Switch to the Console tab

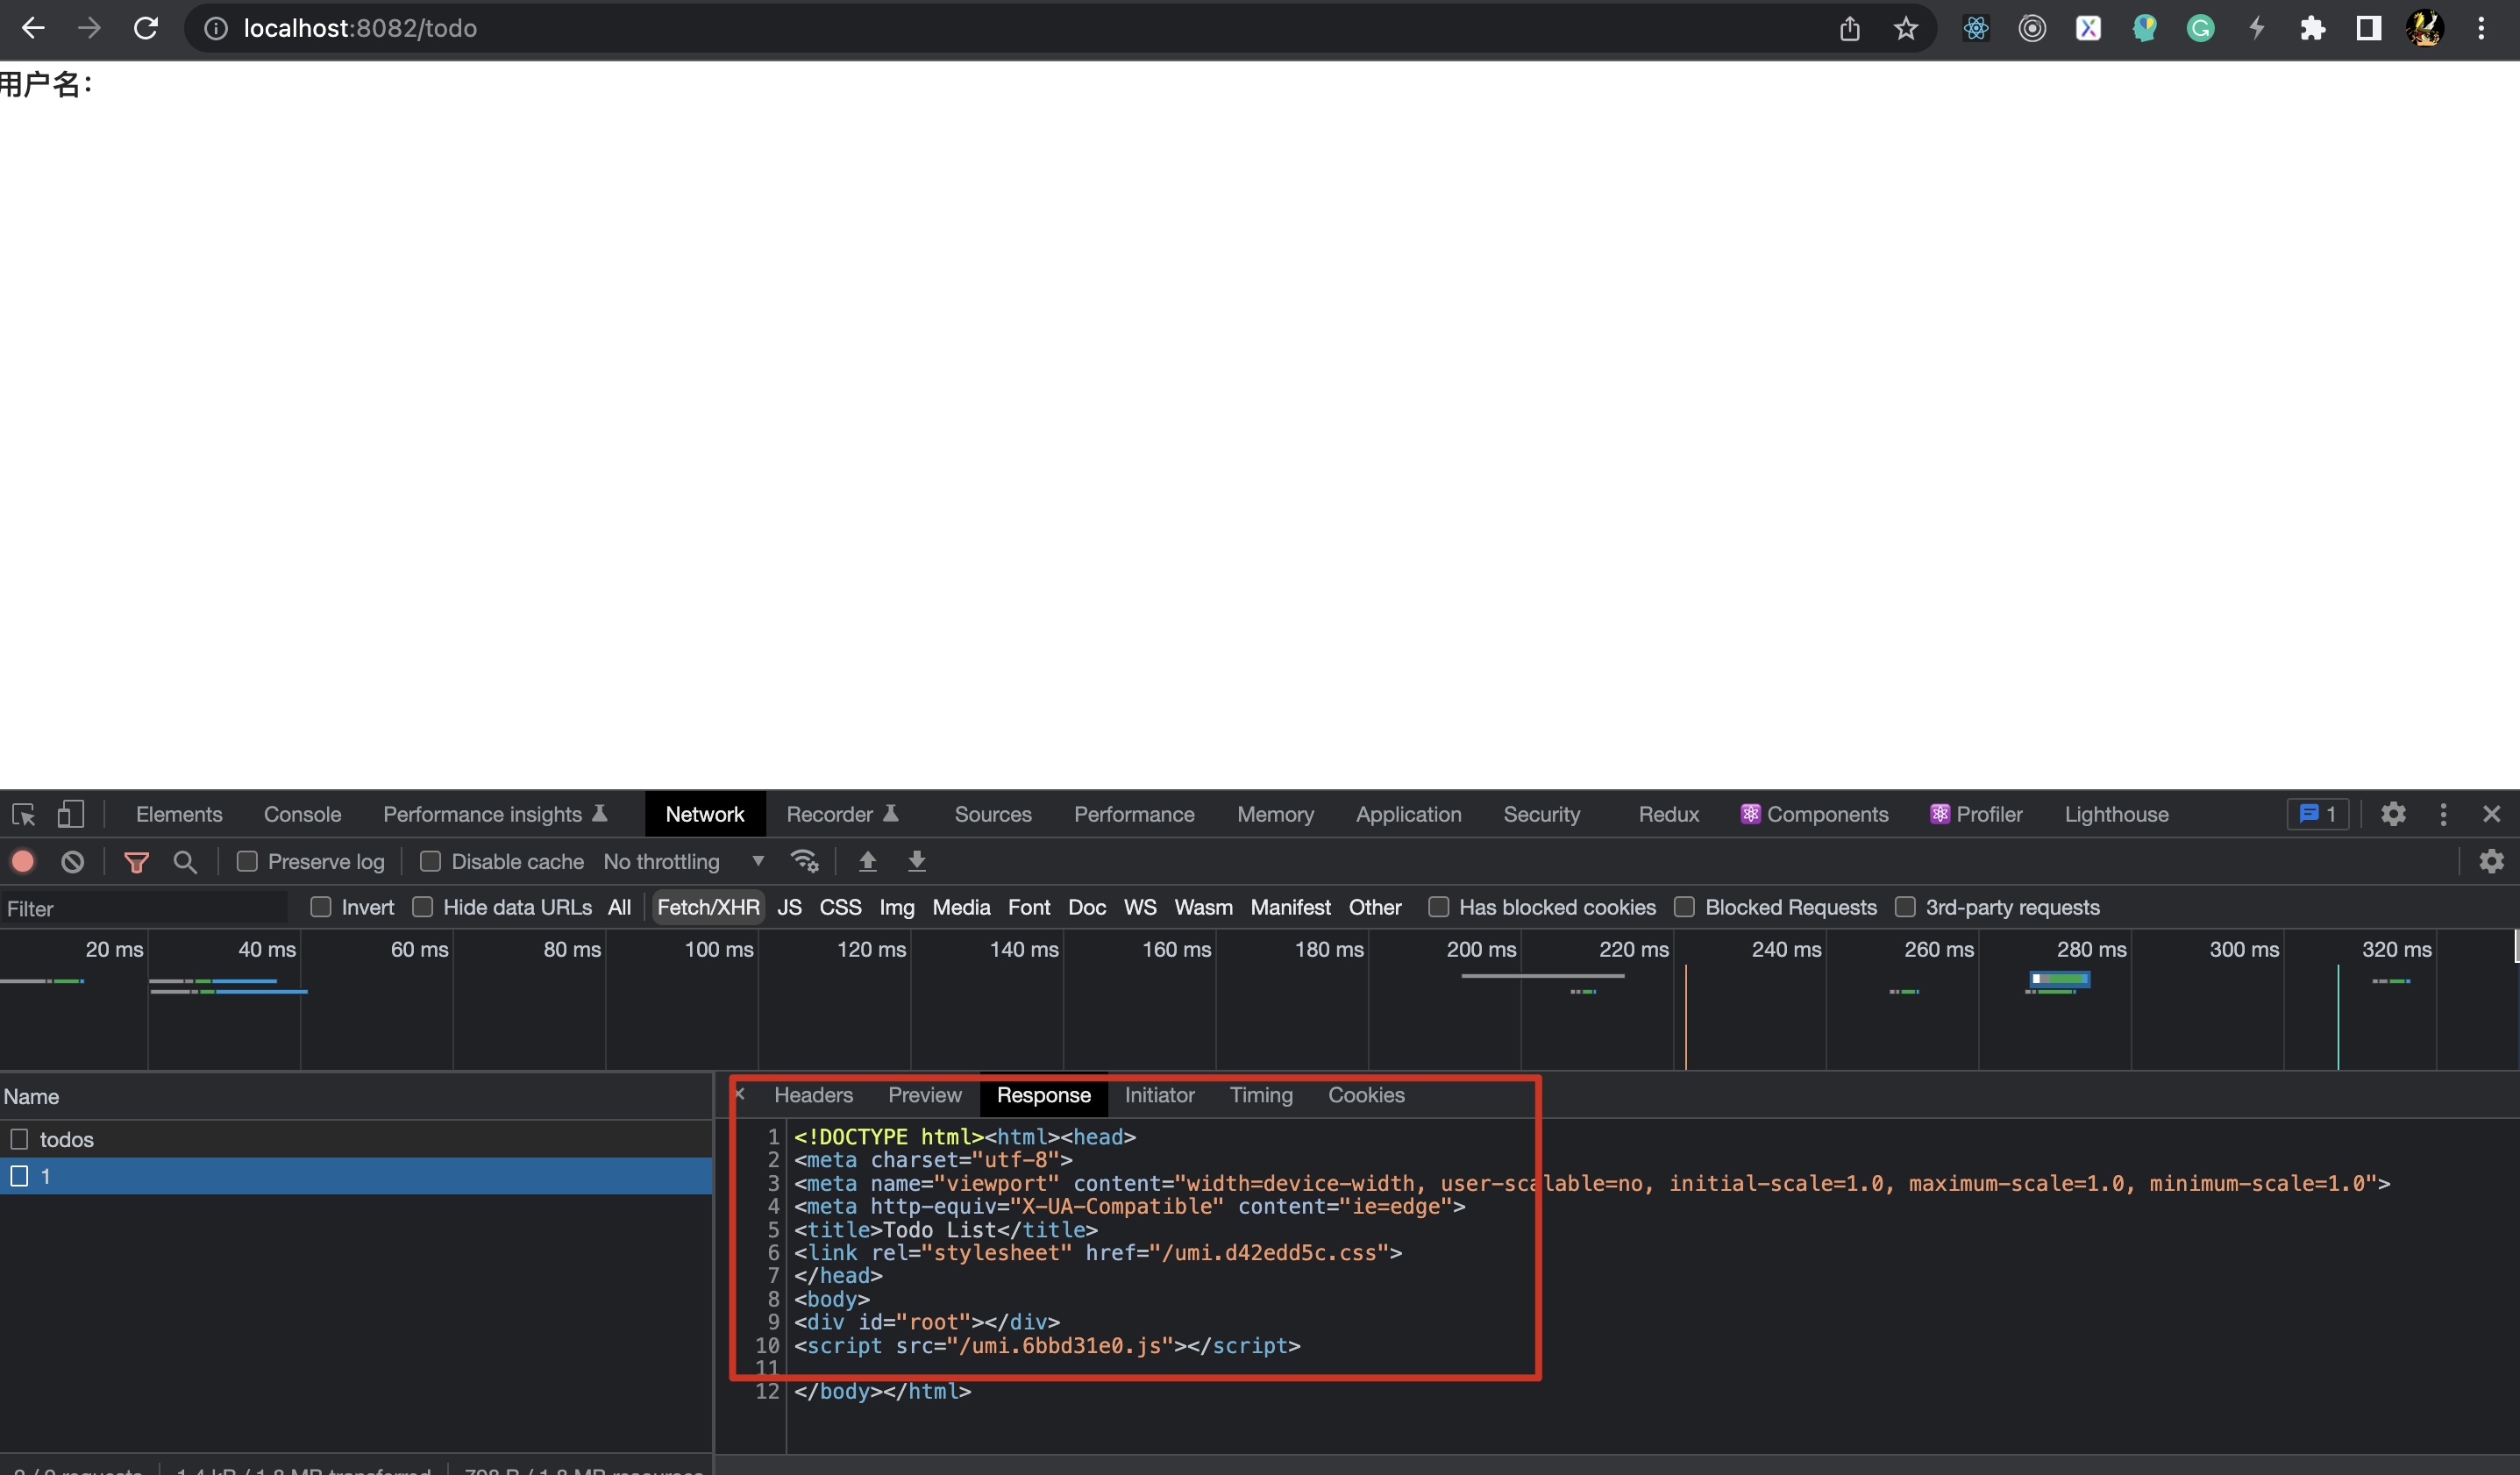pyautogui.click(x=302, y=814)
